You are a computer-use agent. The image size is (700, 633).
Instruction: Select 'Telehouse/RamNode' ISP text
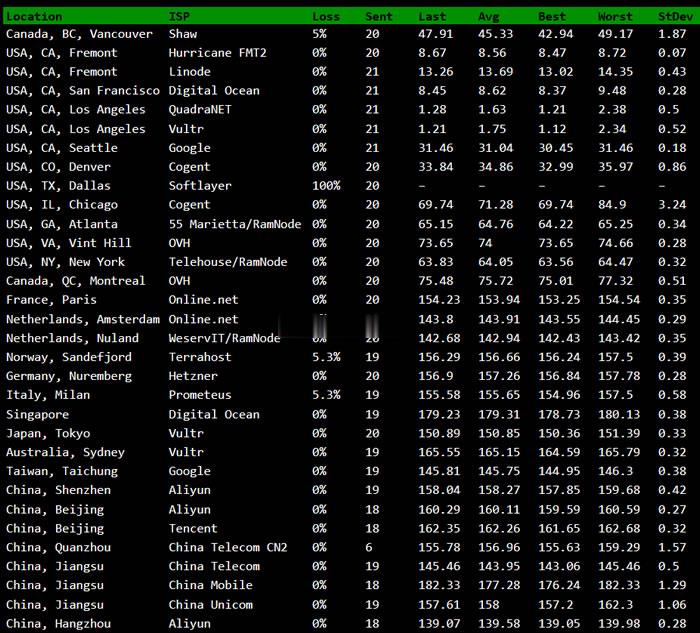pos(228,262)
